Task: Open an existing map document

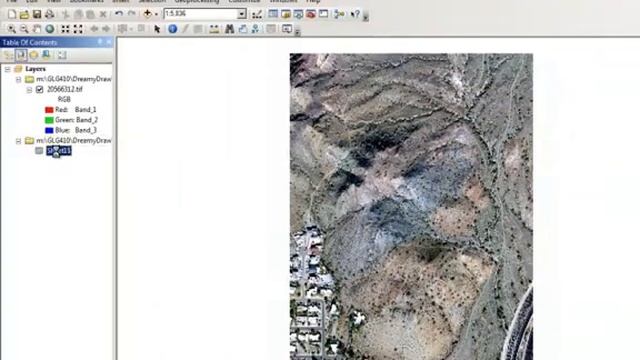Action: tap(24, 15)
